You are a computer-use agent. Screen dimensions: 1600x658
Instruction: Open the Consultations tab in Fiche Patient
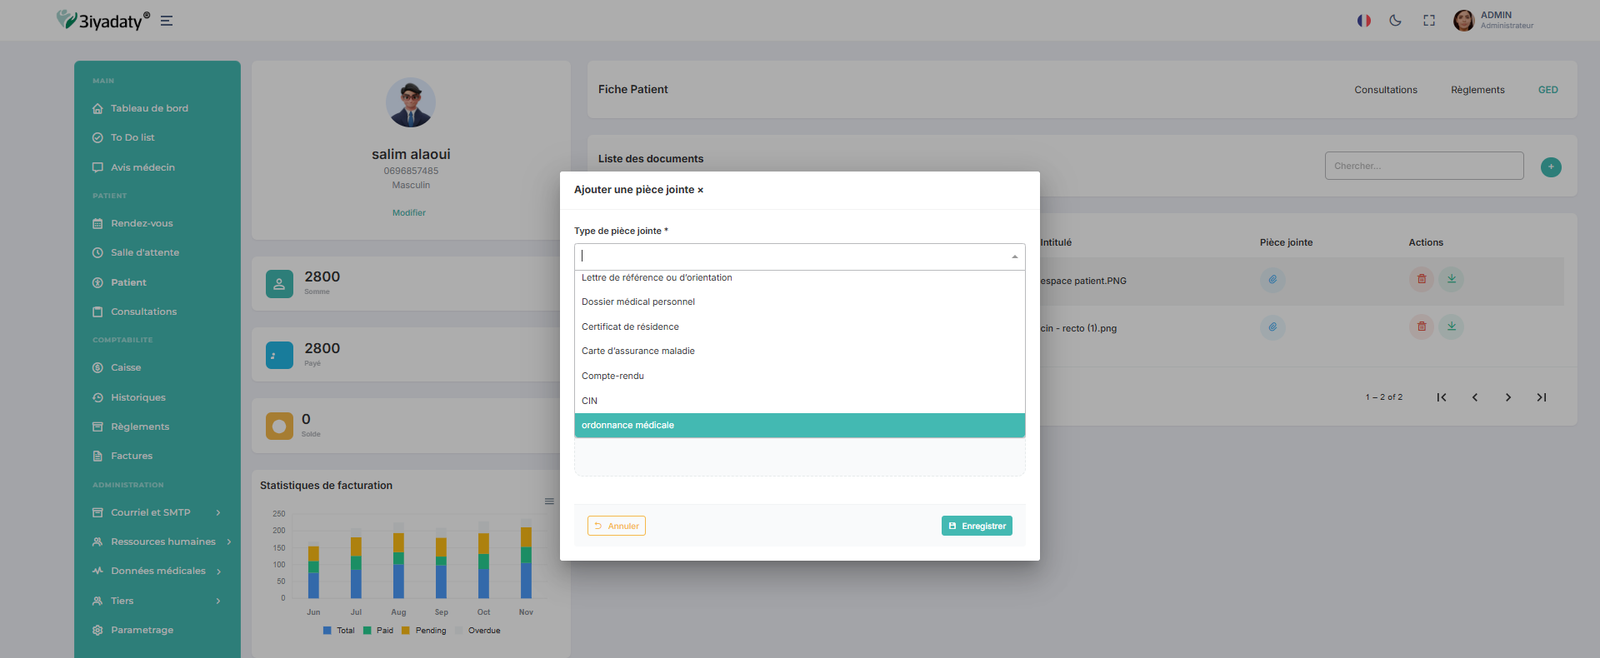(1385, 90)
